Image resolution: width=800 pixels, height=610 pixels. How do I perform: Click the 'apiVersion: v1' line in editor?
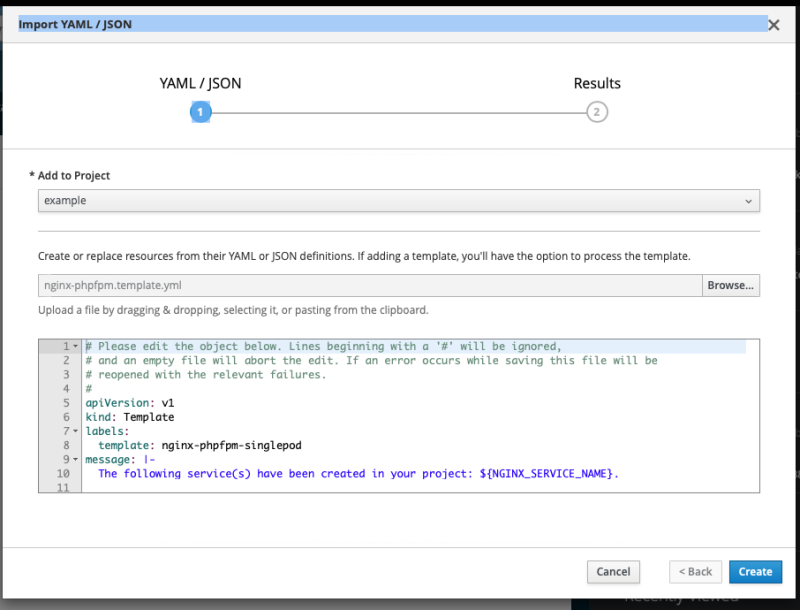click(x=130, y=403)
